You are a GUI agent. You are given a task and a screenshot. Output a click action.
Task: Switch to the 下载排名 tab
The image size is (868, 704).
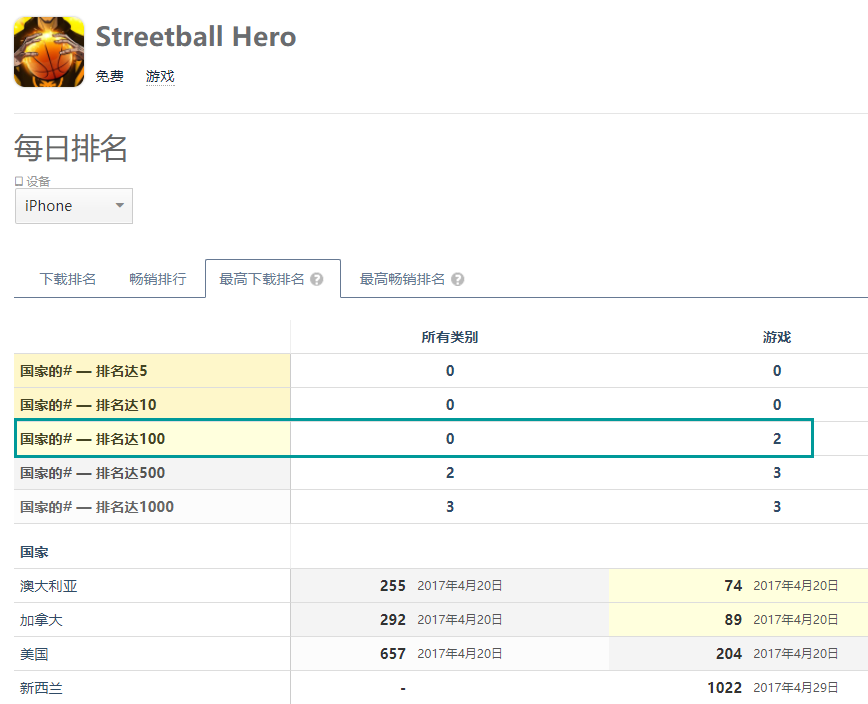[68, 279]
